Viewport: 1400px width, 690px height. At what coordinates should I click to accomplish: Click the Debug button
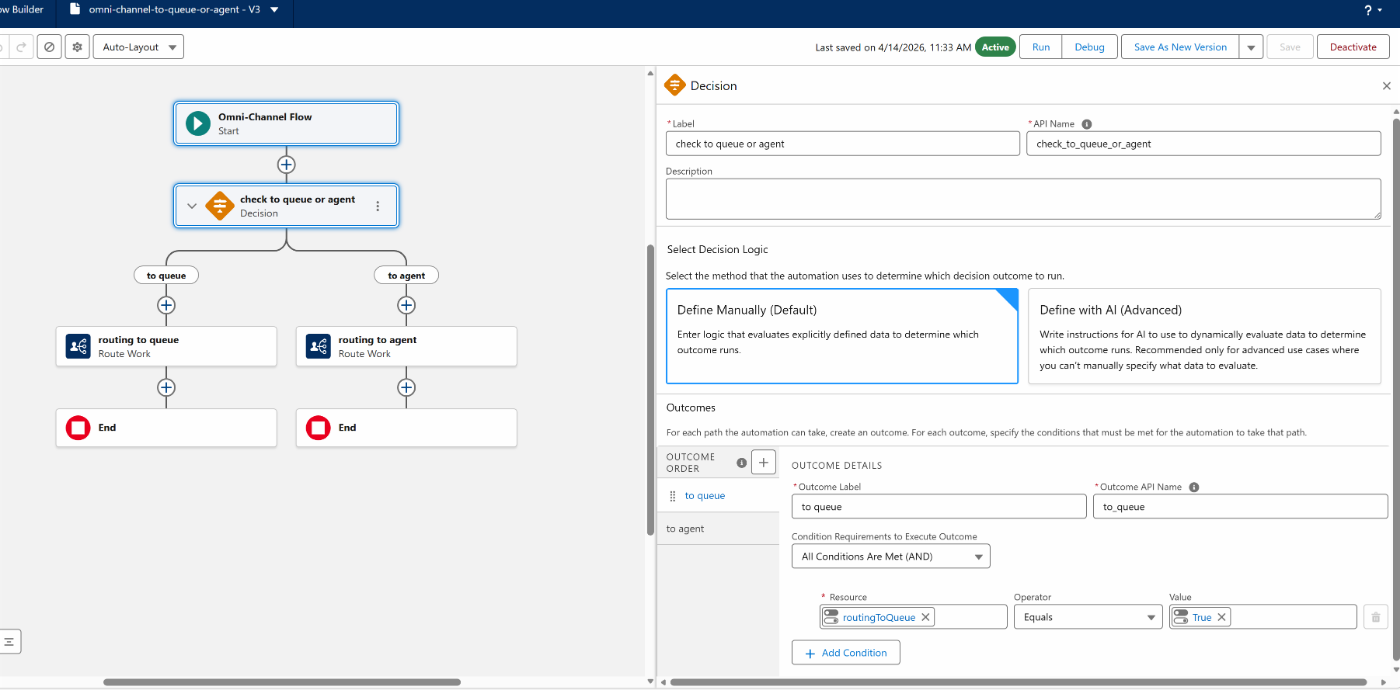coord(1089,47)
